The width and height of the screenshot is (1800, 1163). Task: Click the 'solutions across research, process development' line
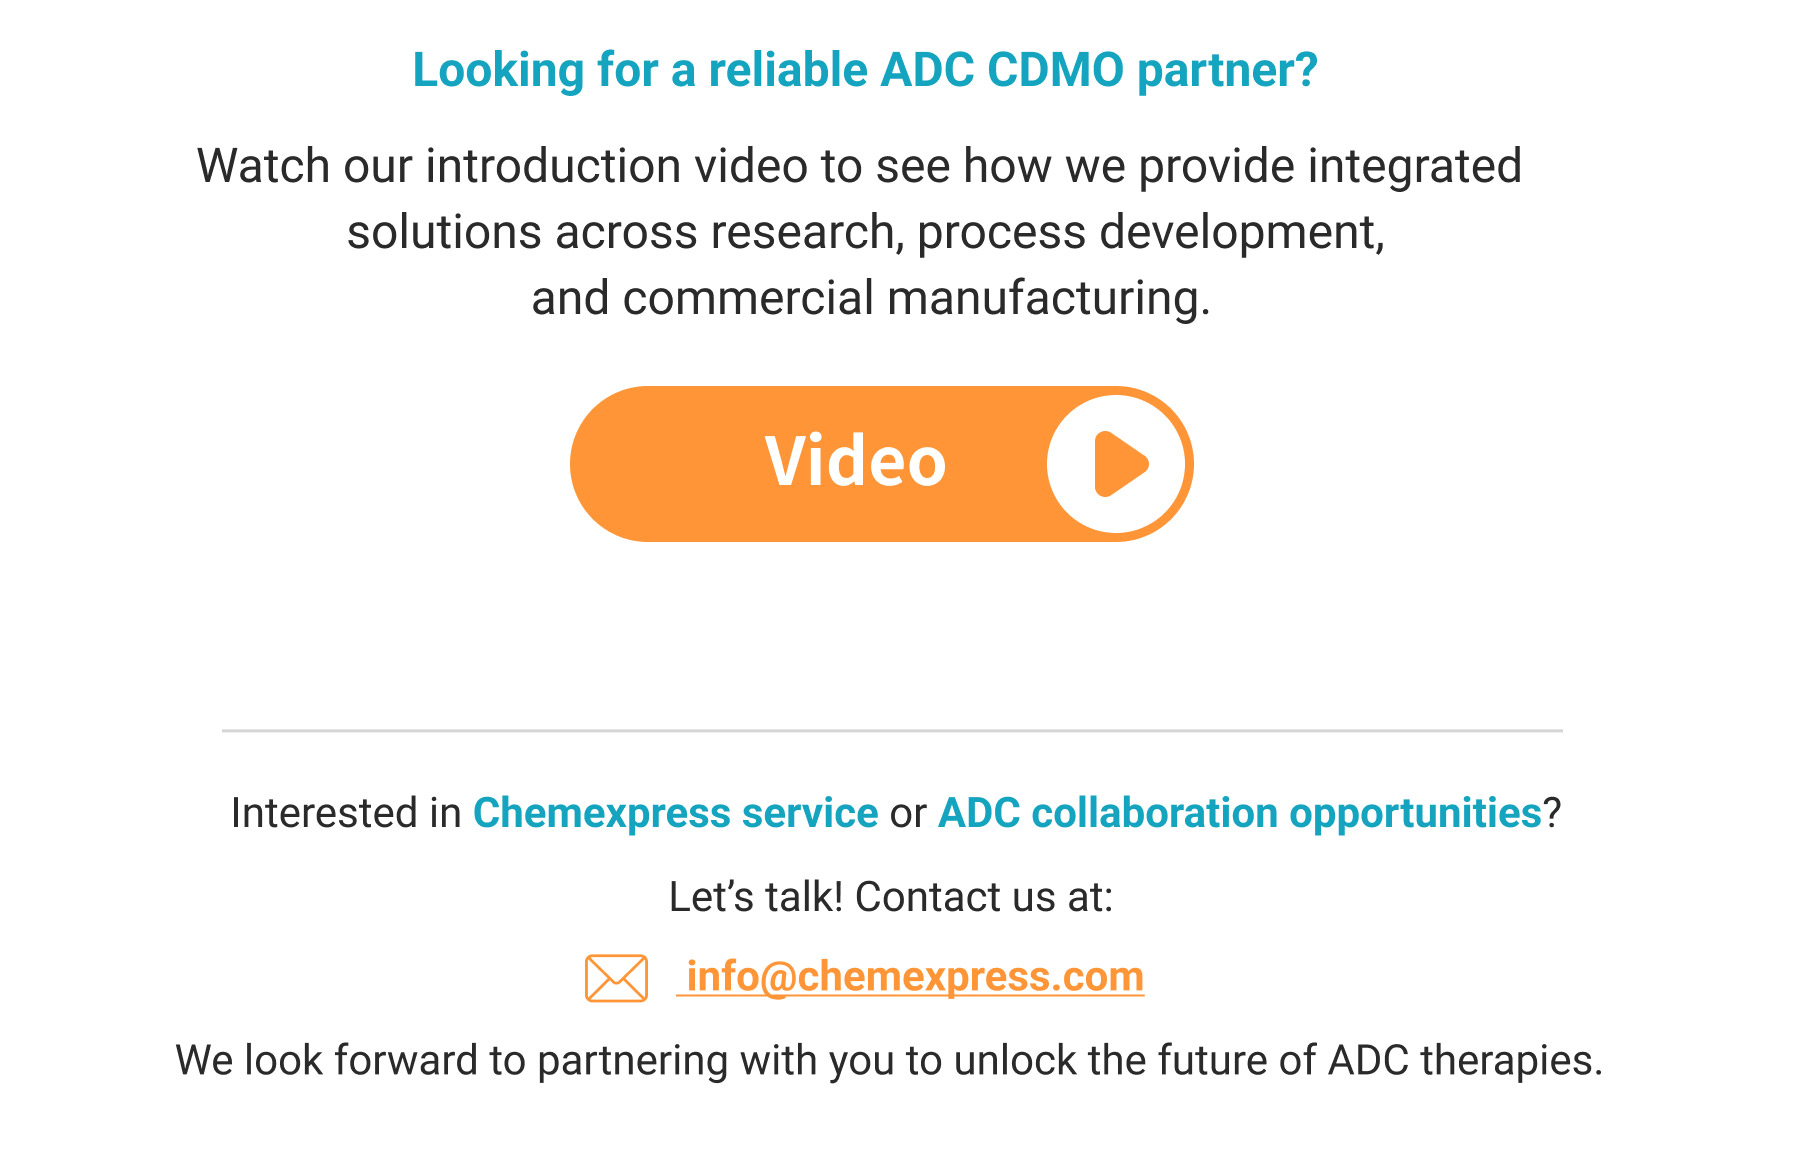pos(866,232)
